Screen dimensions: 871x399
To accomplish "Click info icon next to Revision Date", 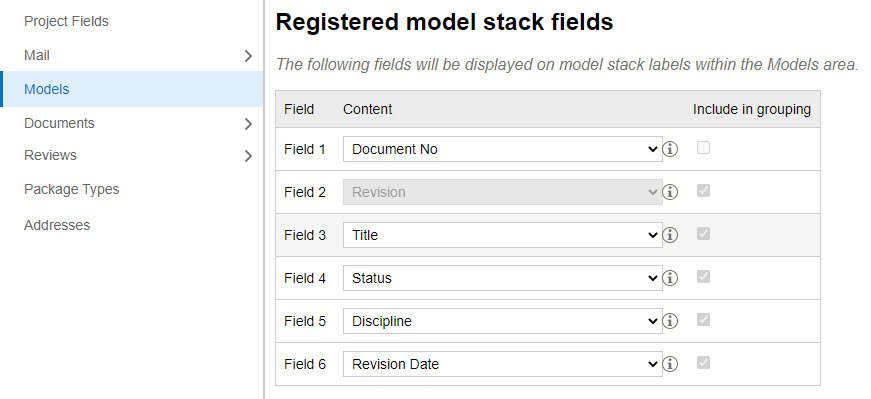I will pyautogui.click(x=670, y=364).
